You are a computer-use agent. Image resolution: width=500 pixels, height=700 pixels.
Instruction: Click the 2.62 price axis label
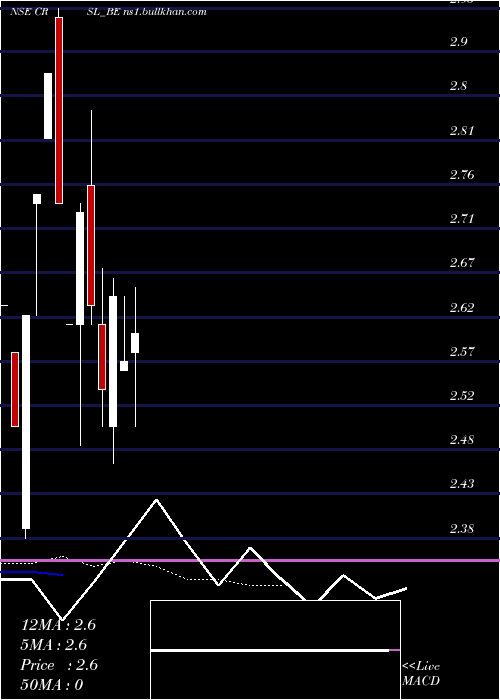coord(461,308)
